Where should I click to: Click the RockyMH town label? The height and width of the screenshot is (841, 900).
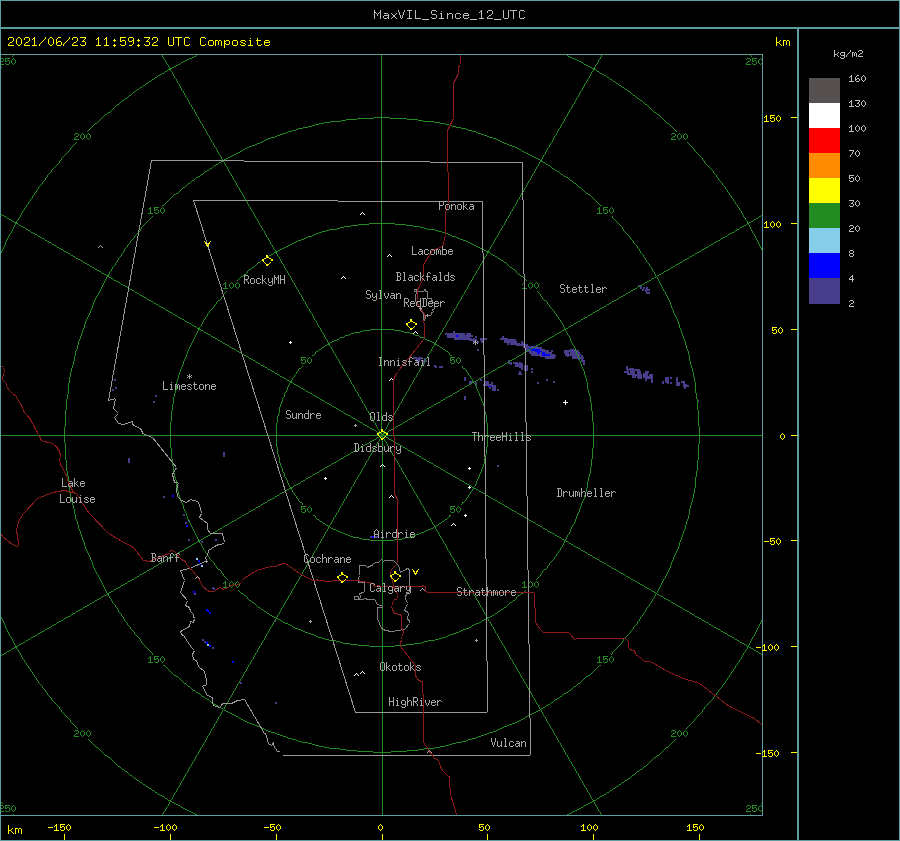point(264,280)
